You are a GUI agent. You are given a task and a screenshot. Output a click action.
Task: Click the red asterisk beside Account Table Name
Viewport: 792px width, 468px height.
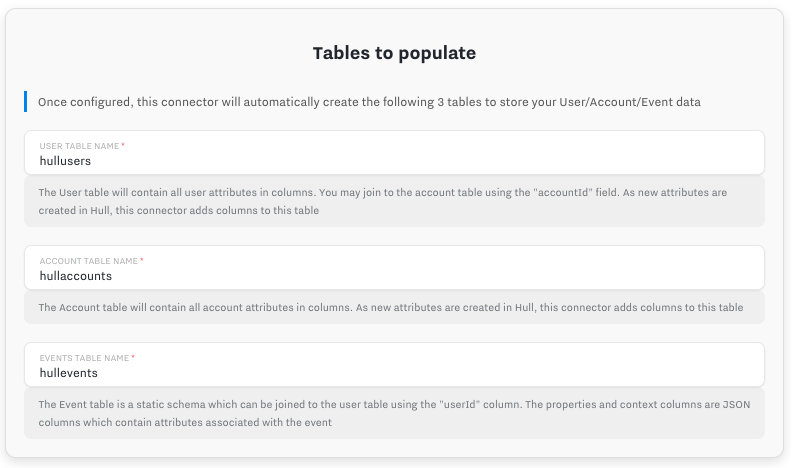tap(141, 260)
